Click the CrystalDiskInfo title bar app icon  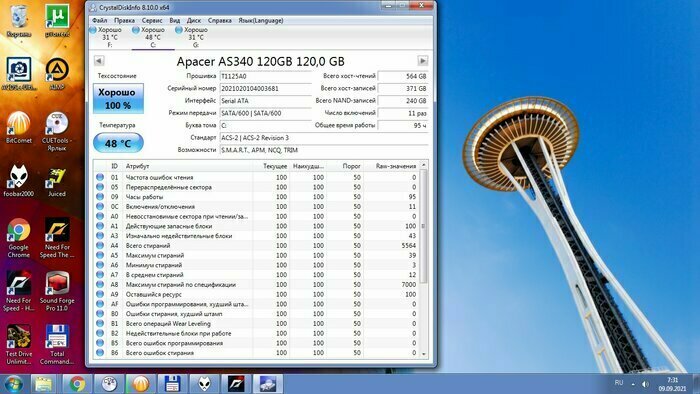[92, 8]
